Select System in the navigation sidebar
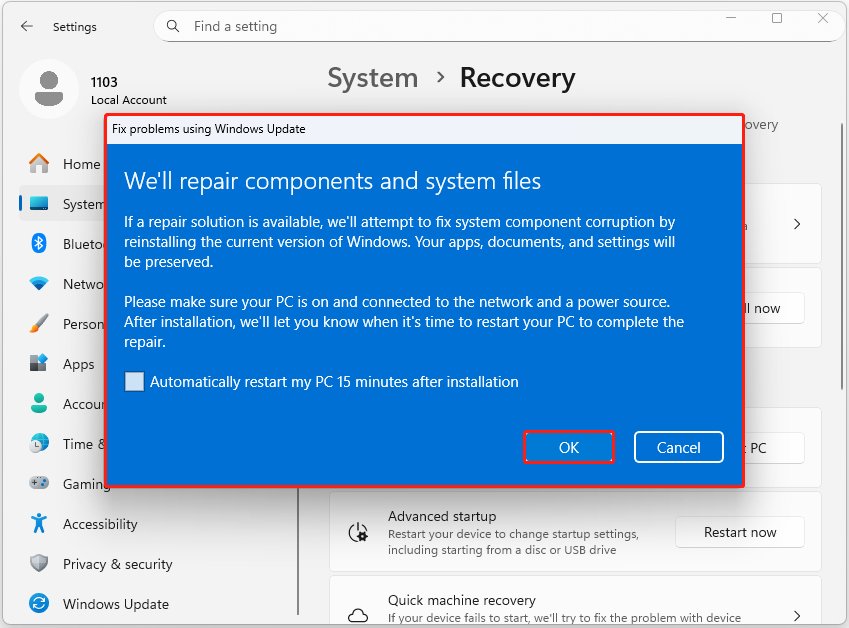 click(38, 203)
